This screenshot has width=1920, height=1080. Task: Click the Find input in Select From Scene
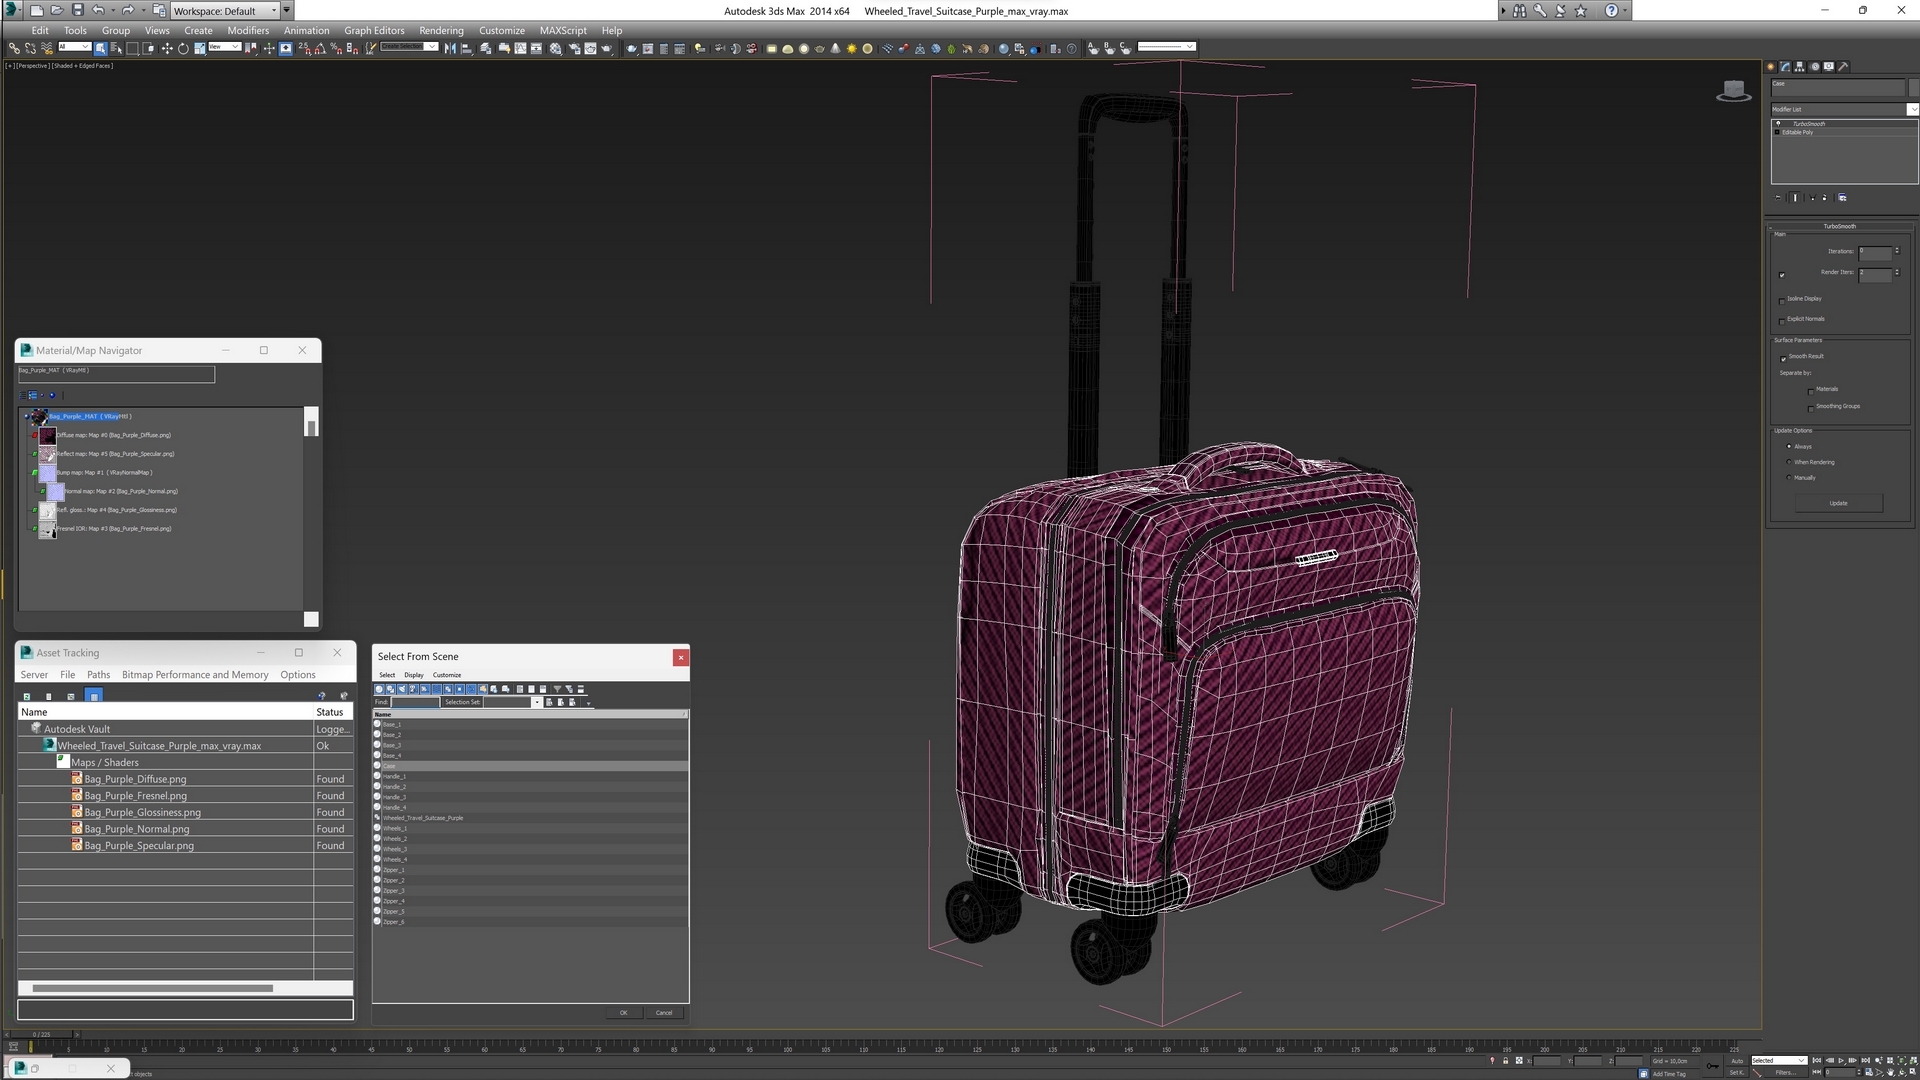414,702
